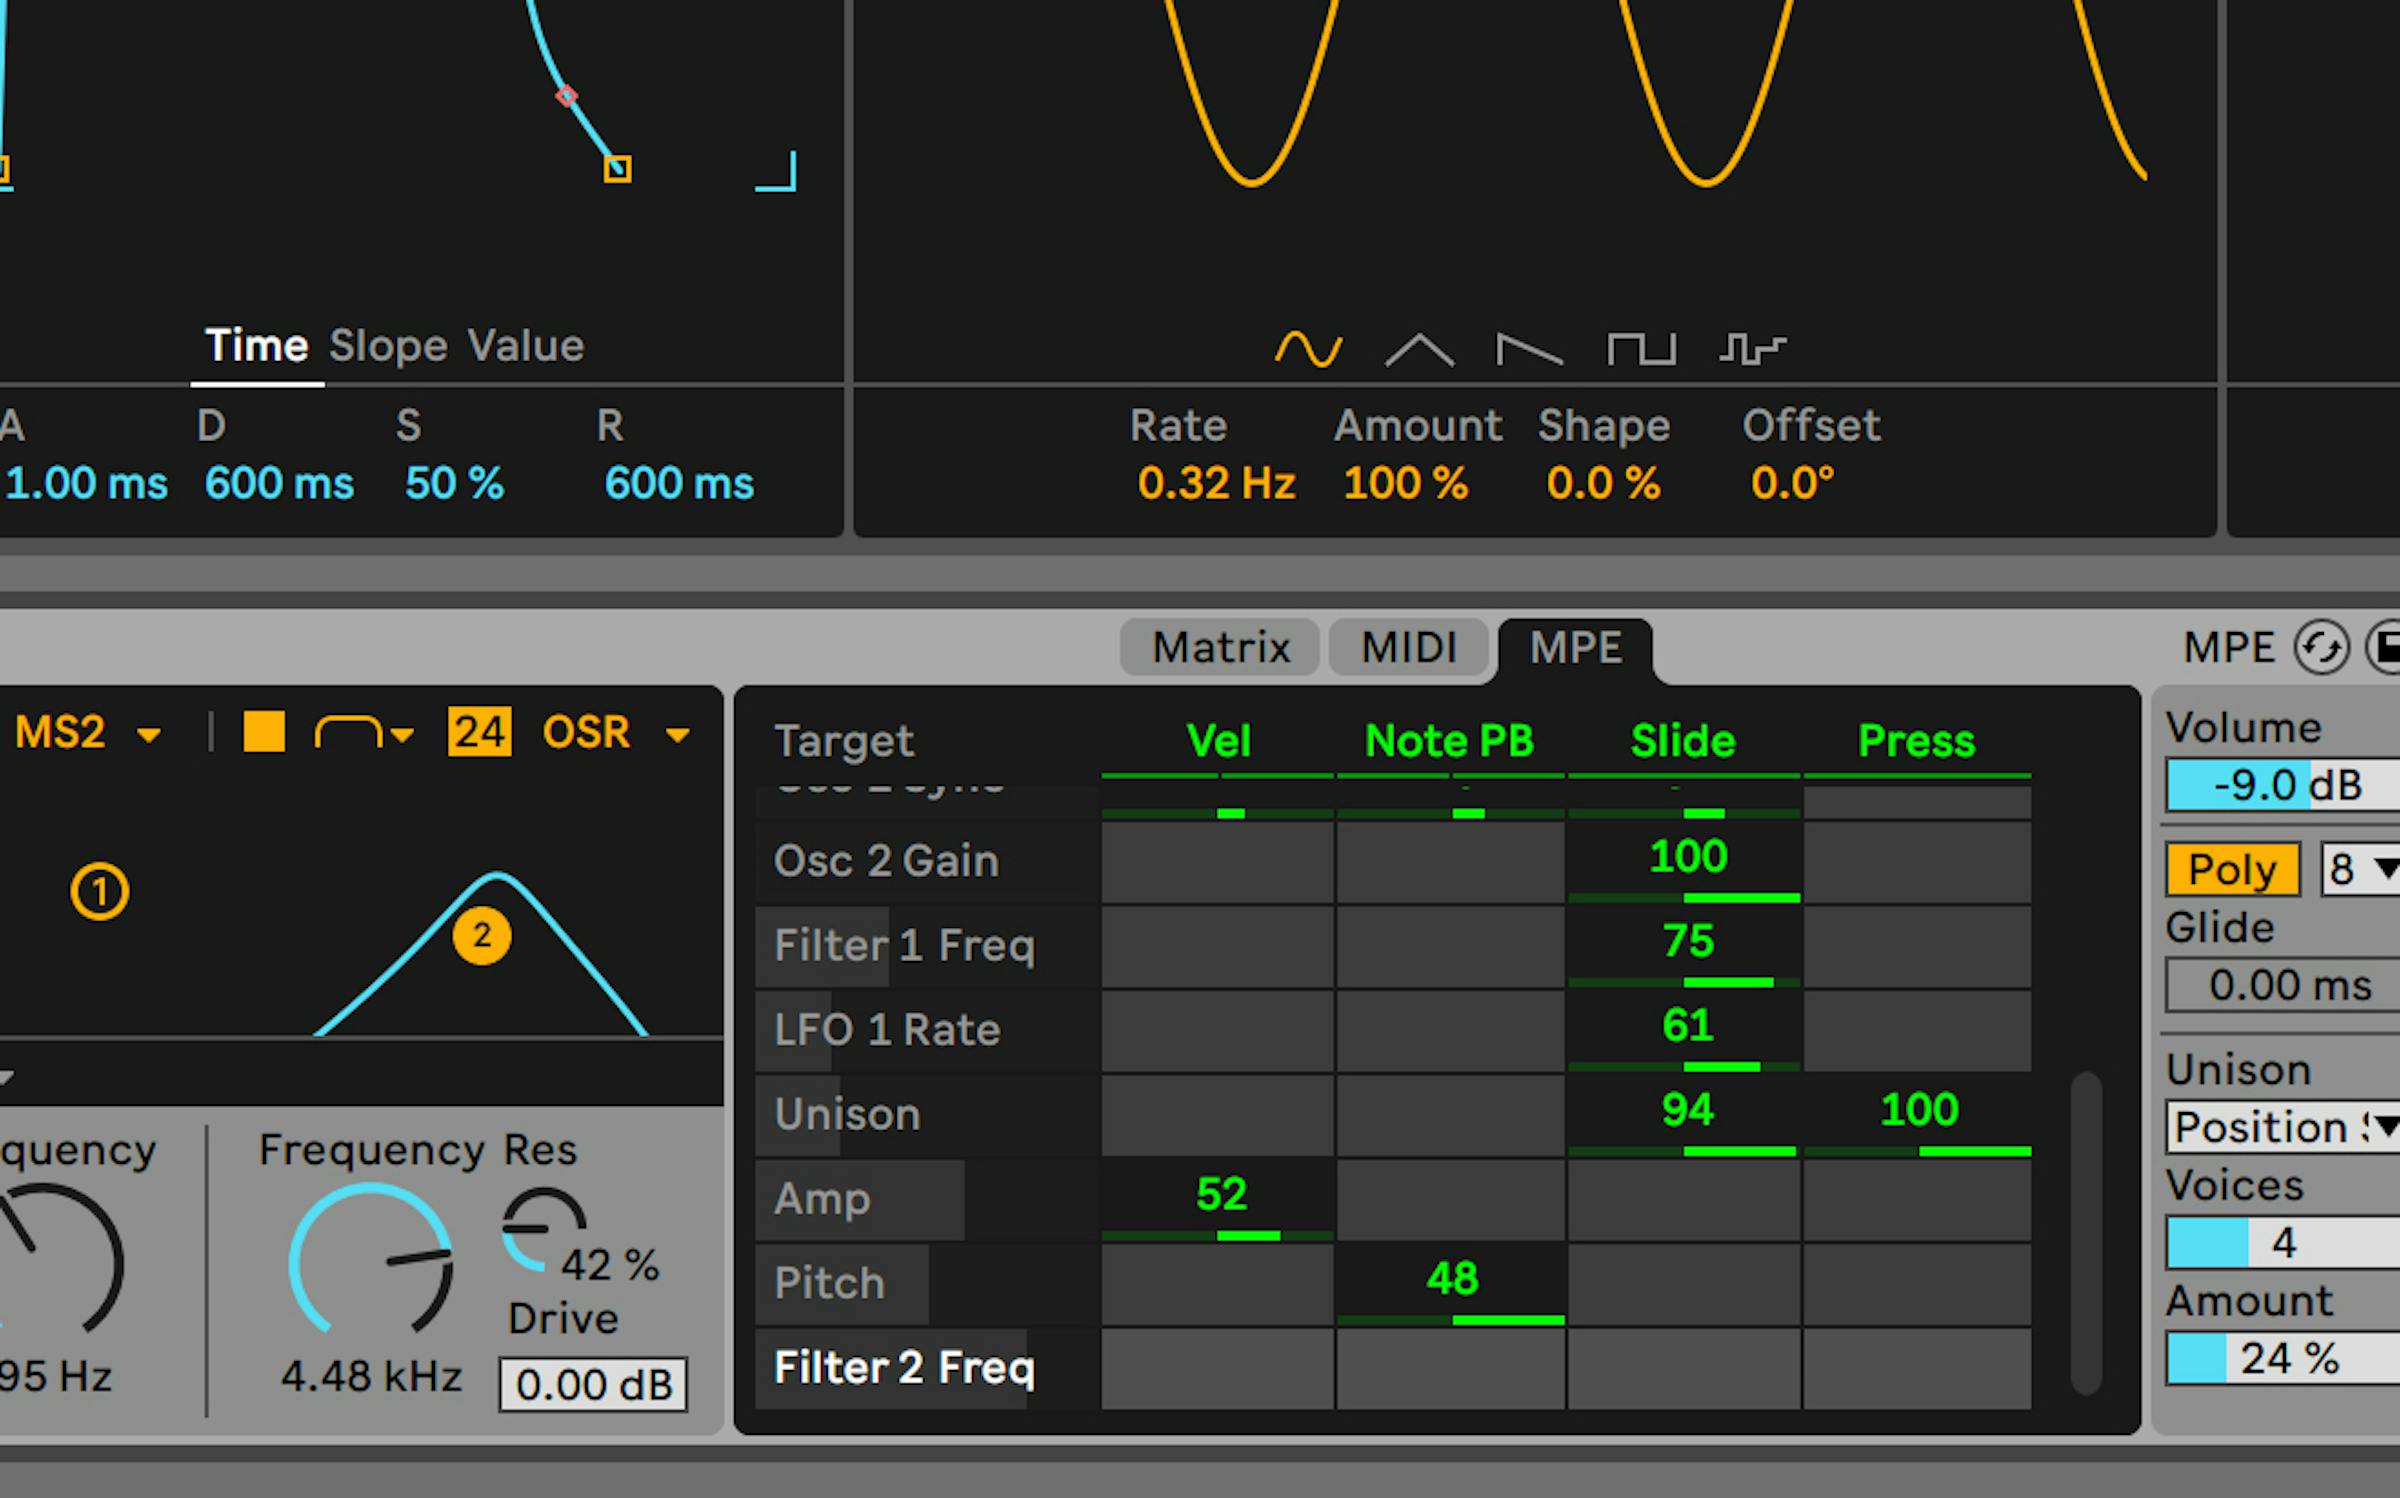The image size is (2400, 1498).
Task: Switch to the Matrix tab
Action: [1220, 647]
